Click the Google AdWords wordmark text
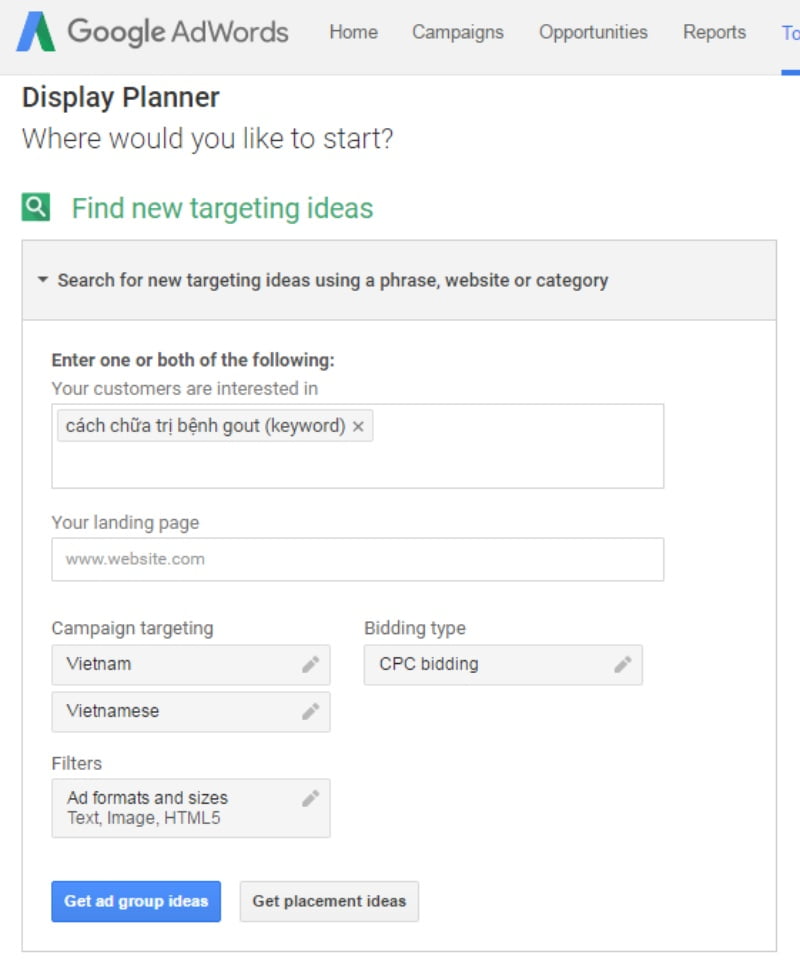 coord(178,32)
